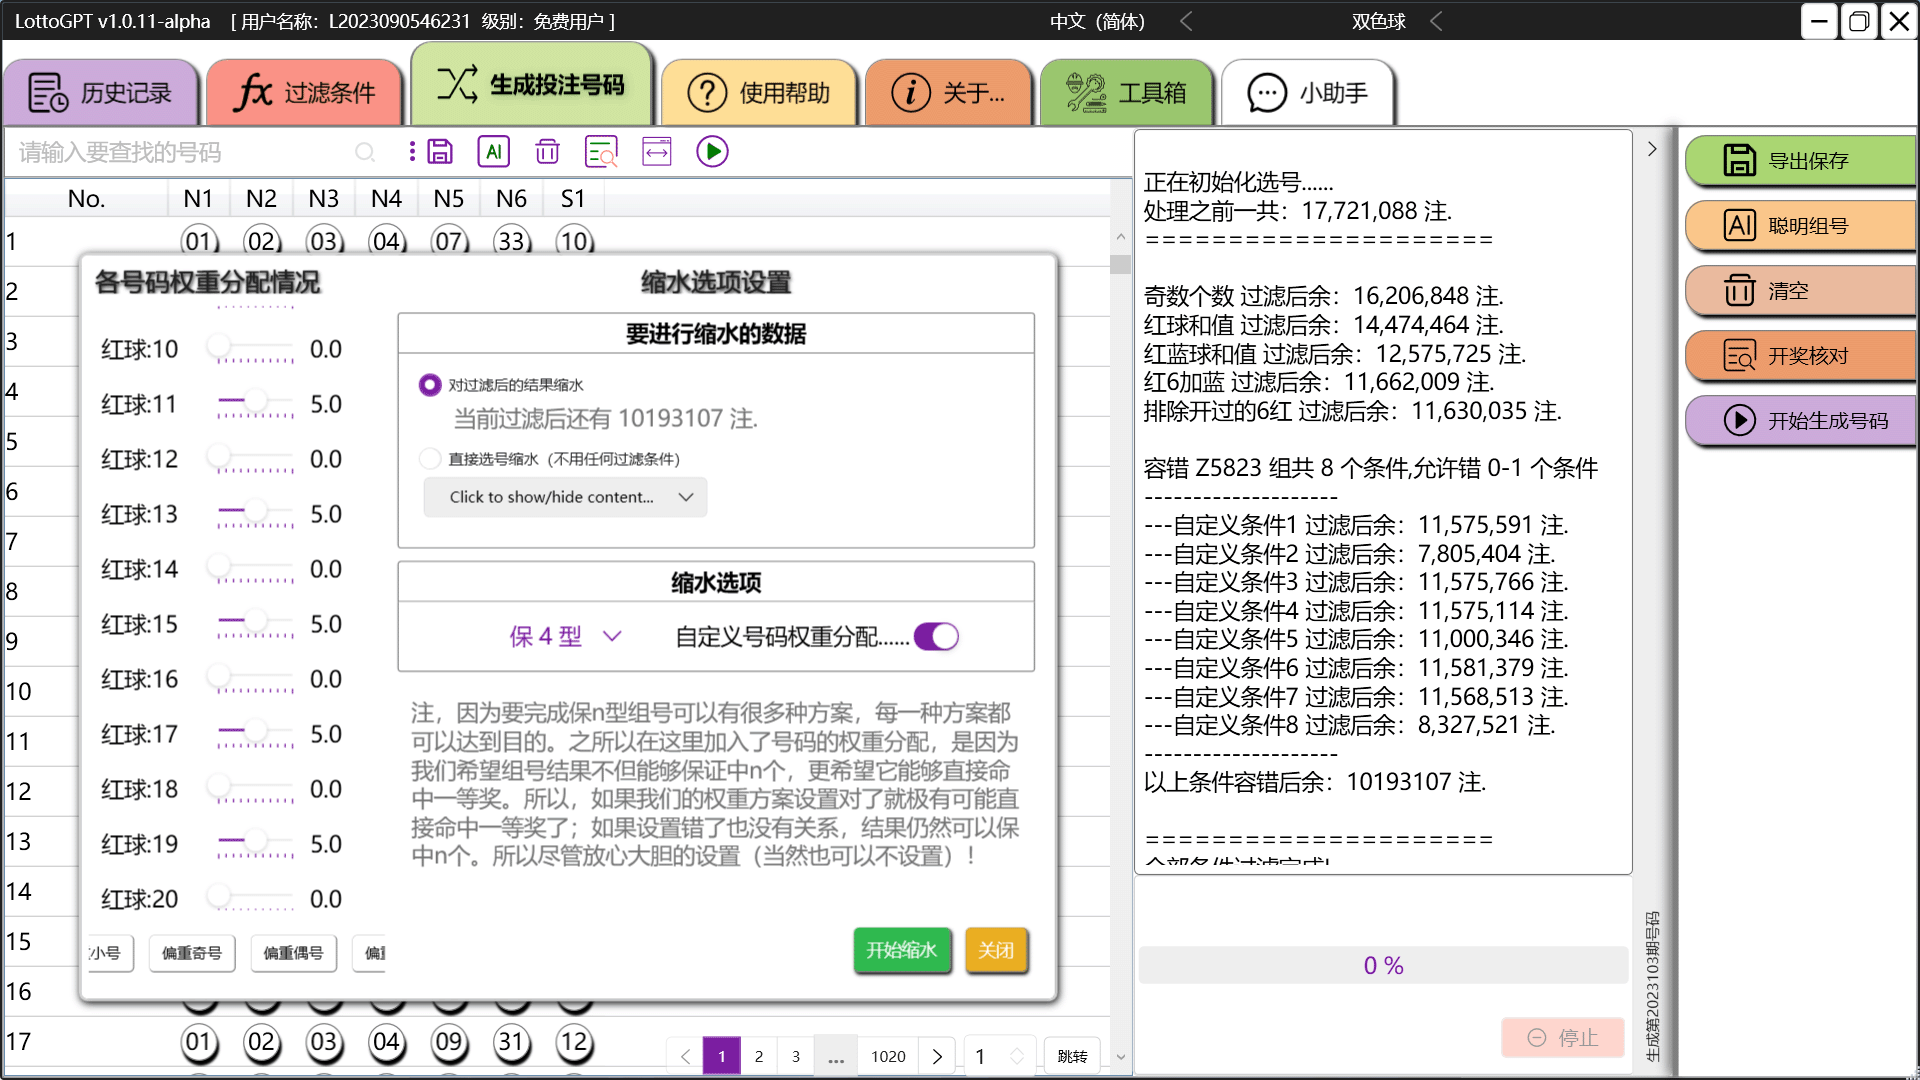Image resolution: width=1920 pixels, height=1080 pixels.
Task: Click the arrow beside 中文 (简体)
Action: (x=1186, y=21)
